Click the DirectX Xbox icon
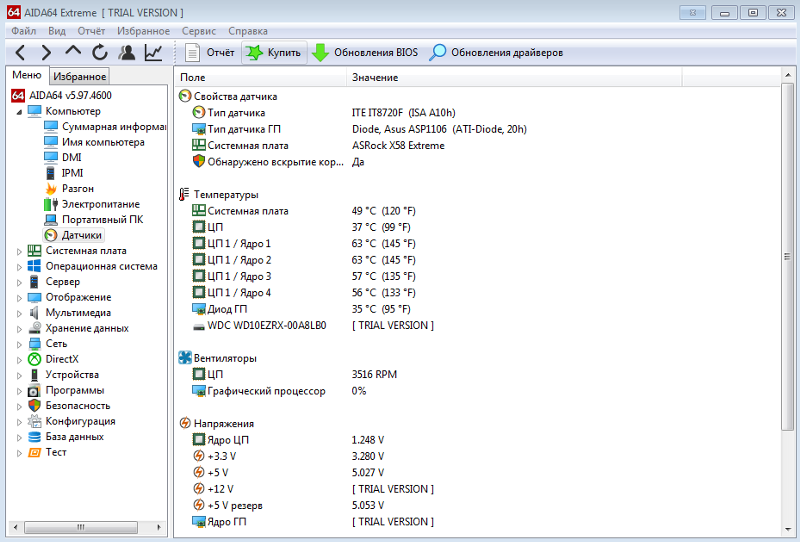Image resolution: width=800 pixels, height=542 pixels. [x=34, y=359]
